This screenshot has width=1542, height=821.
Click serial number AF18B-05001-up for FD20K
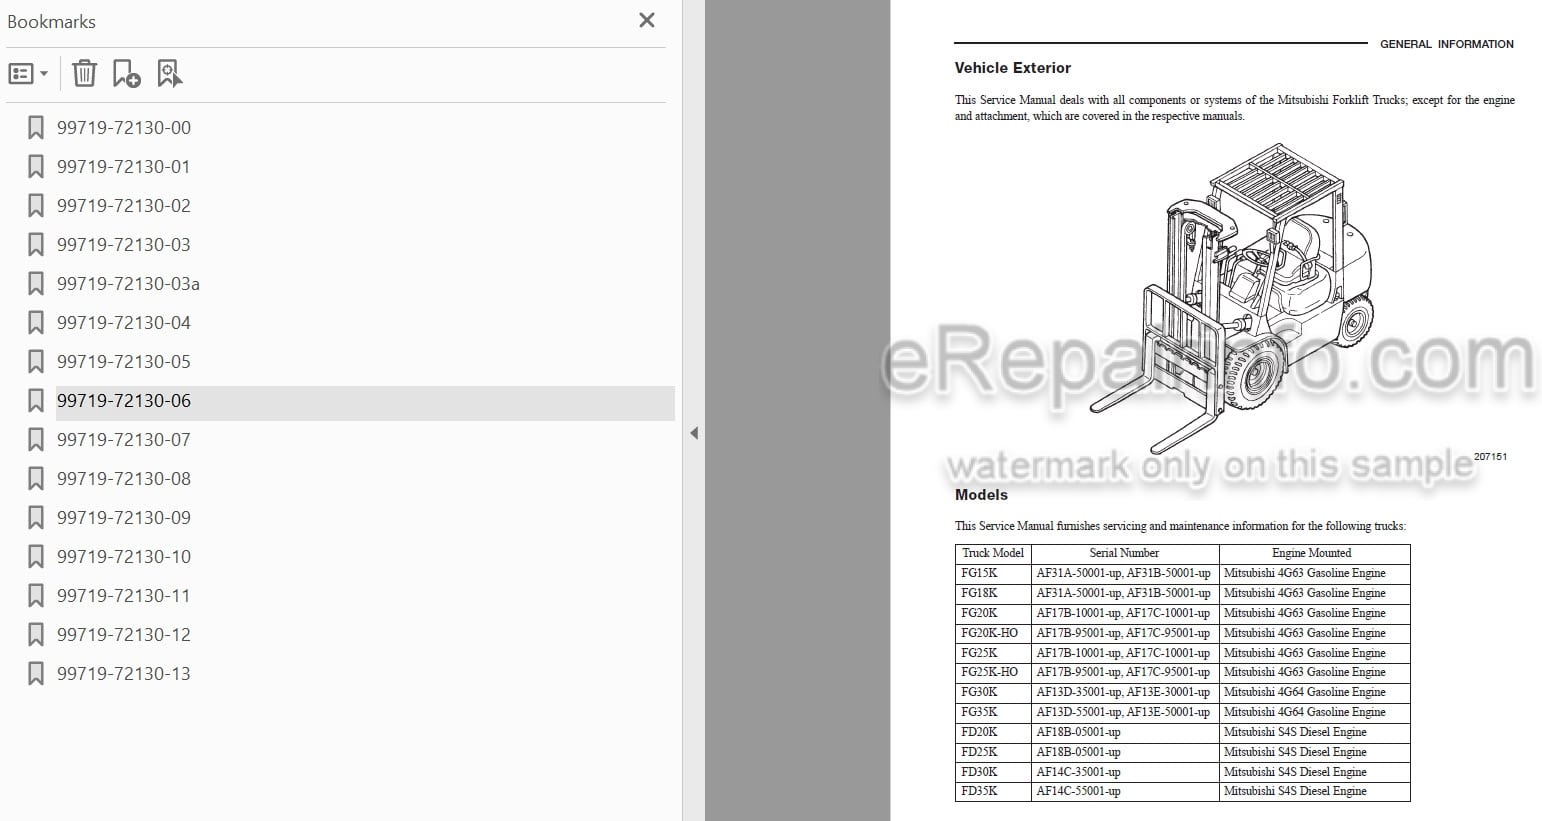[1125, 732]
